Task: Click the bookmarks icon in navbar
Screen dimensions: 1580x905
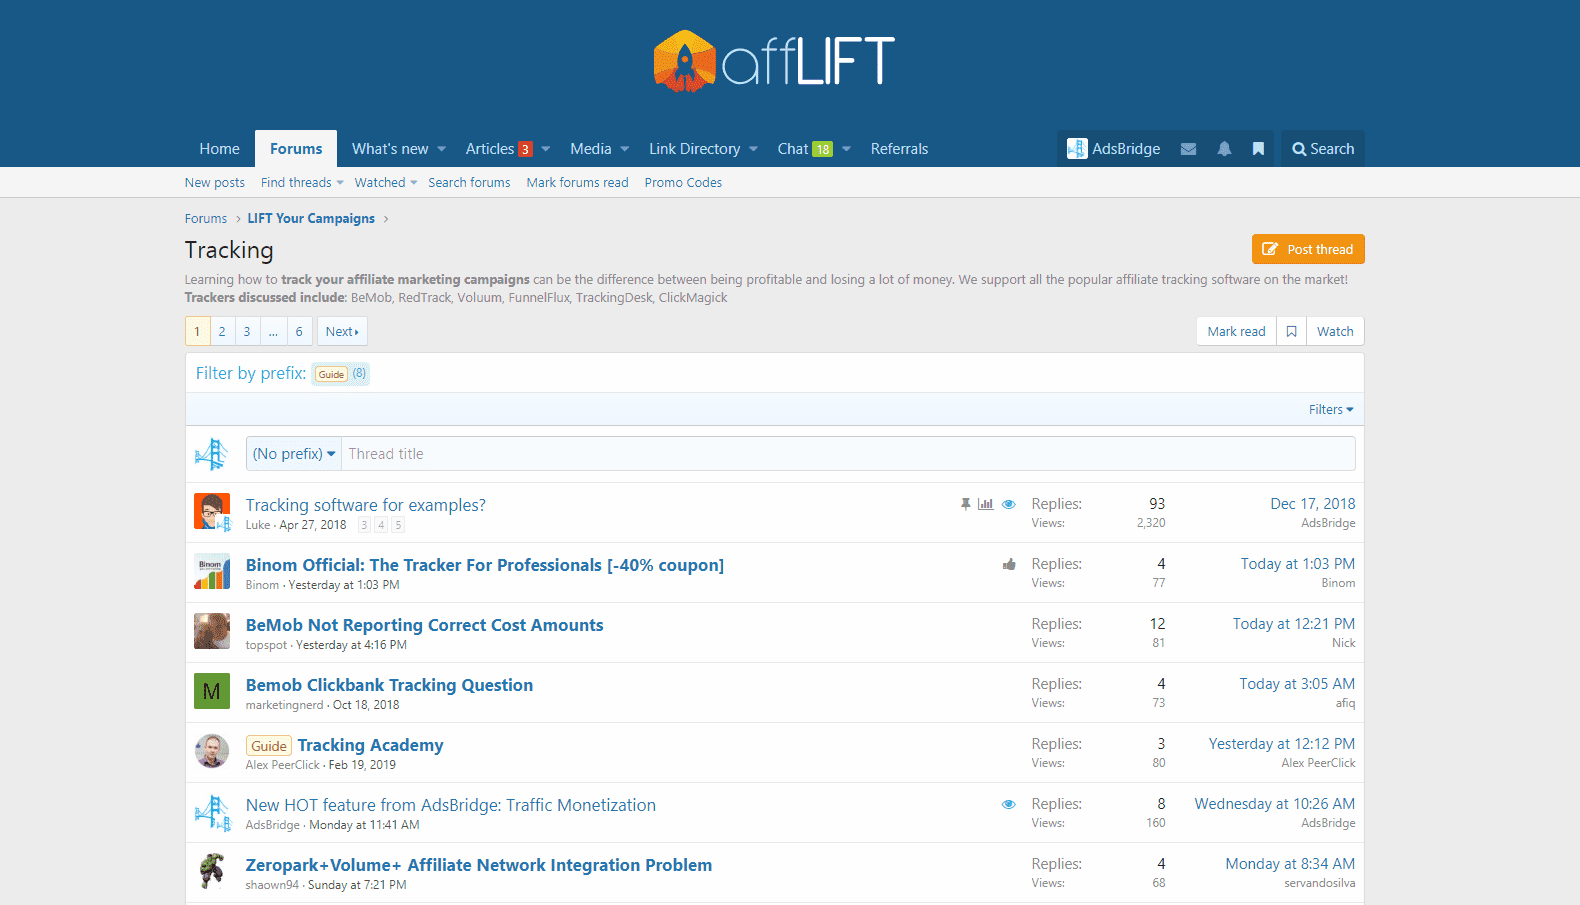Action: tap(1258, 149)
